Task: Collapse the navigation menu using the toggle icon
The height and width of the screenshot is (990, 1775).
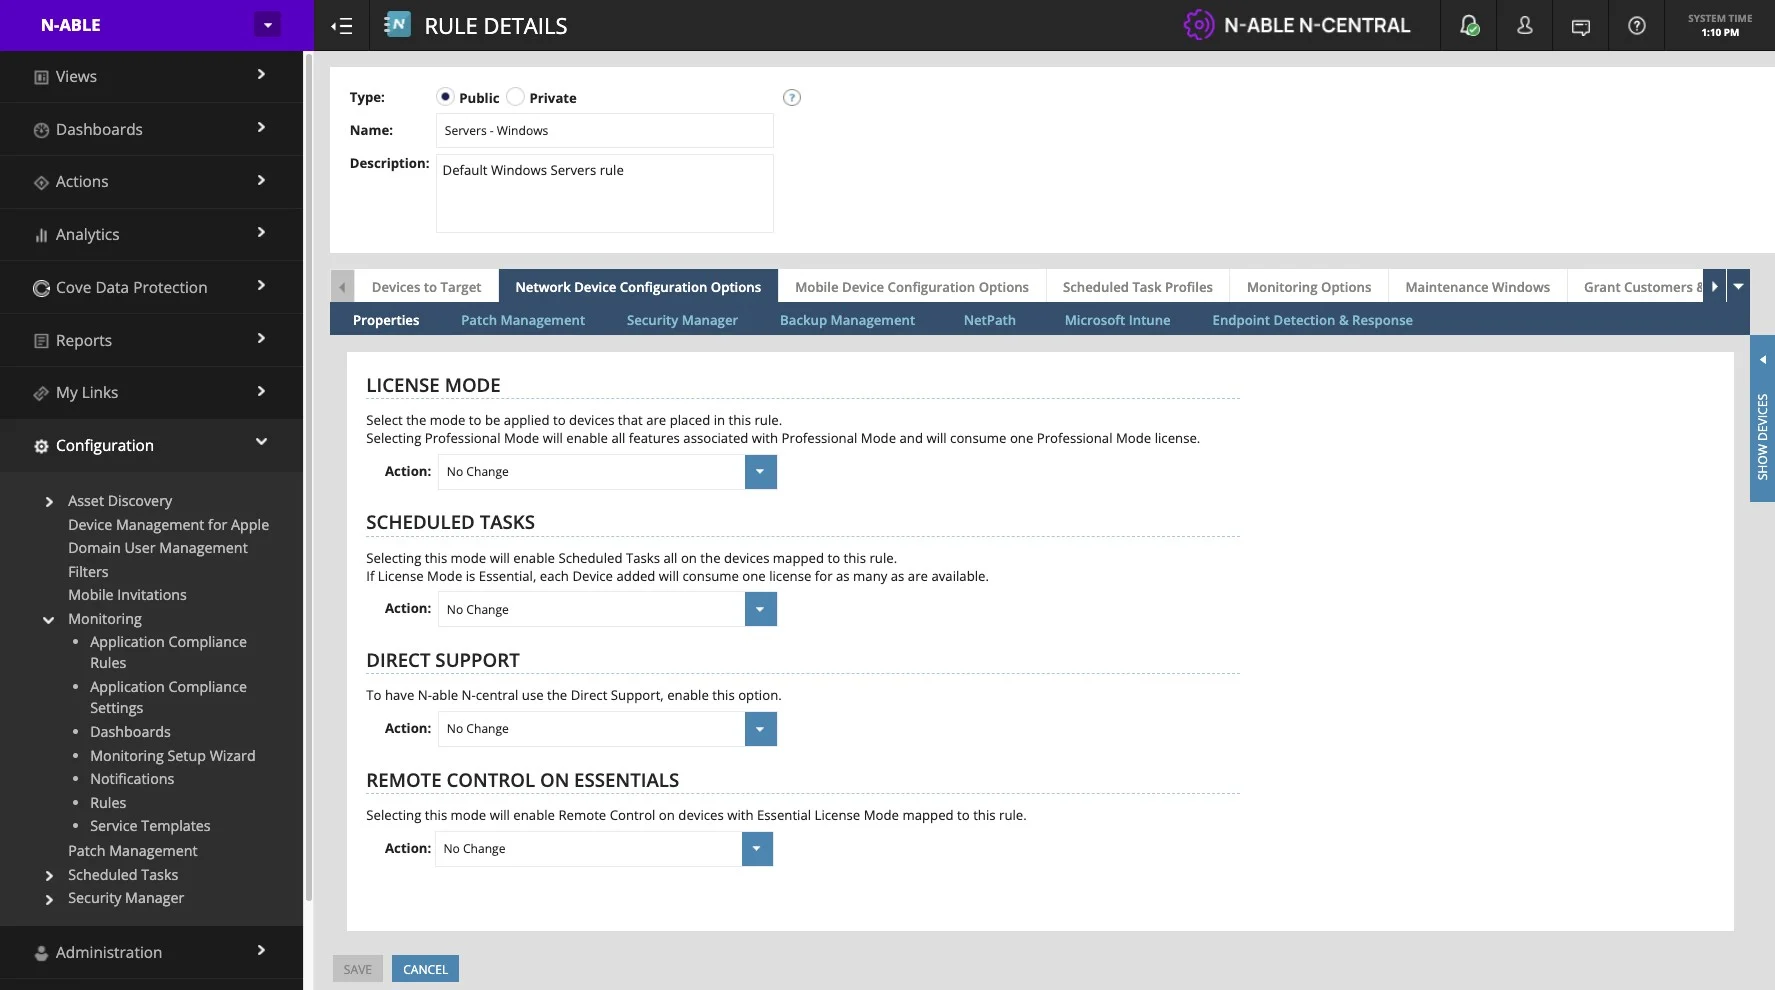Action: pos(342,26)
